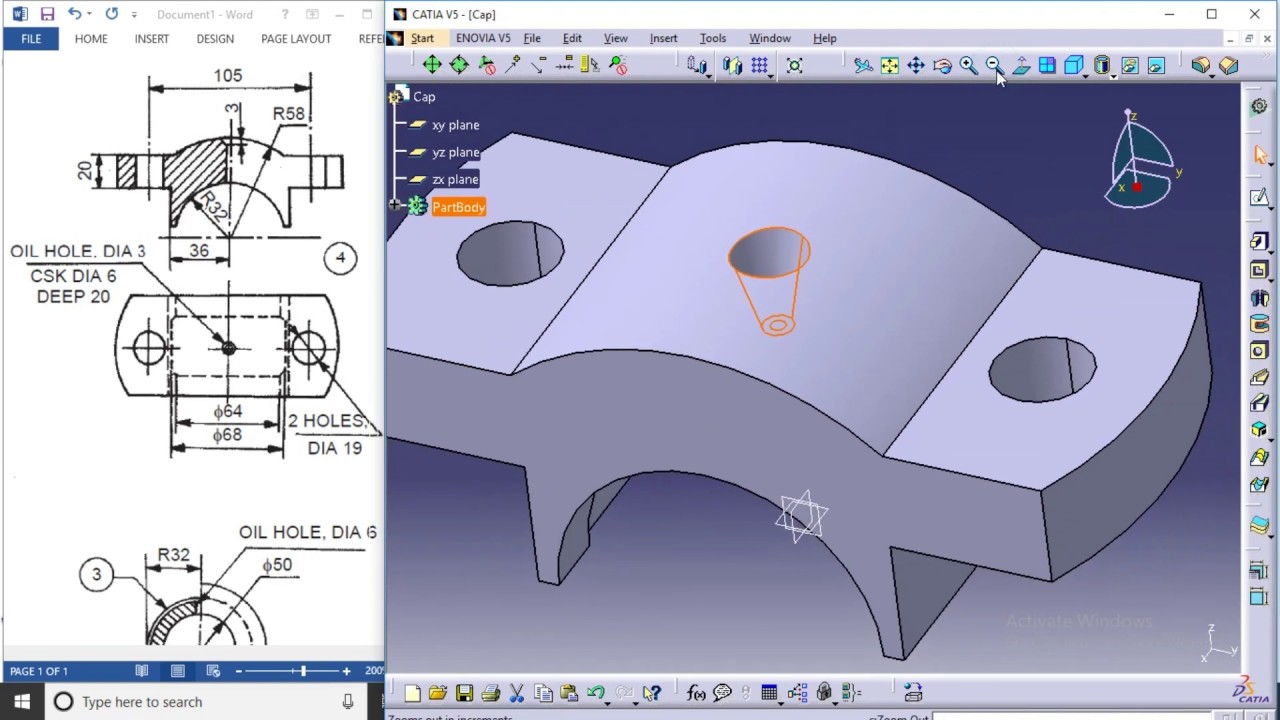The width and height of the screenshot is (1280, 720).
Task: Open the Isometric View quick view cube
Action: 1074,66
